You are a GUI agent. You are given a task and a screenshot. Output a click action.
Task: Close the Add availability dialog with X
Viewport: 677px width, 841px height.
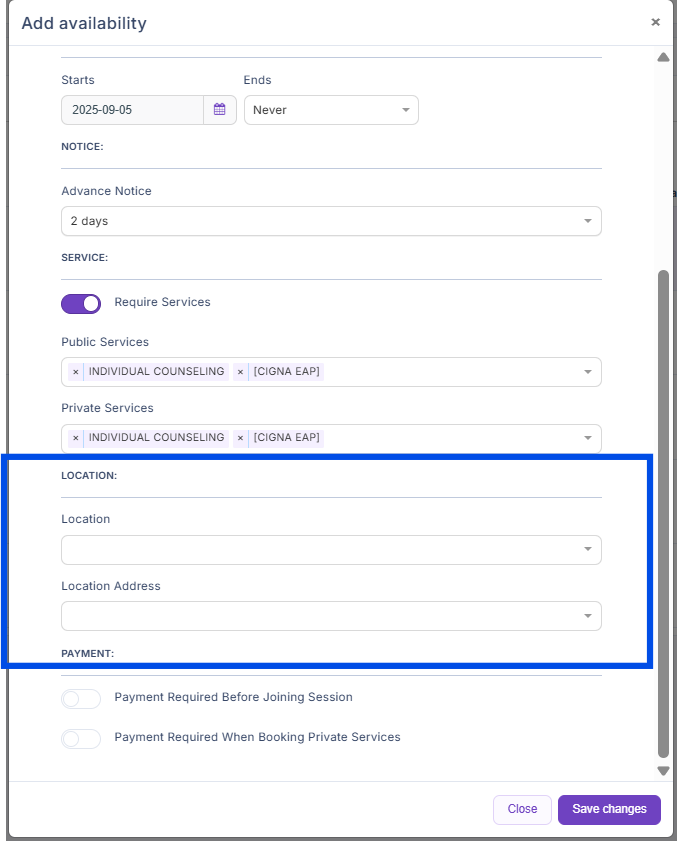point(655,22)
